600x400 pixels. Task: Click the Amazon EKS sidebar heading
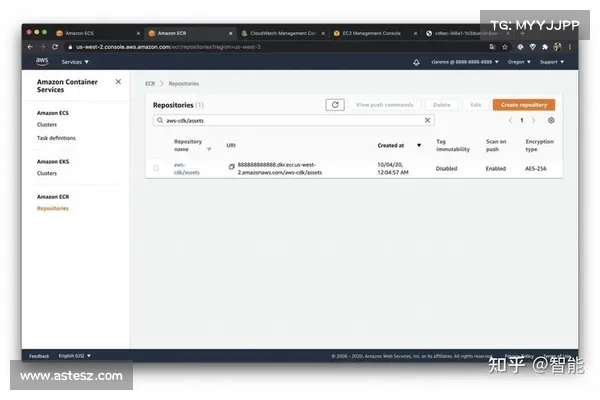(x=53, y=162)
